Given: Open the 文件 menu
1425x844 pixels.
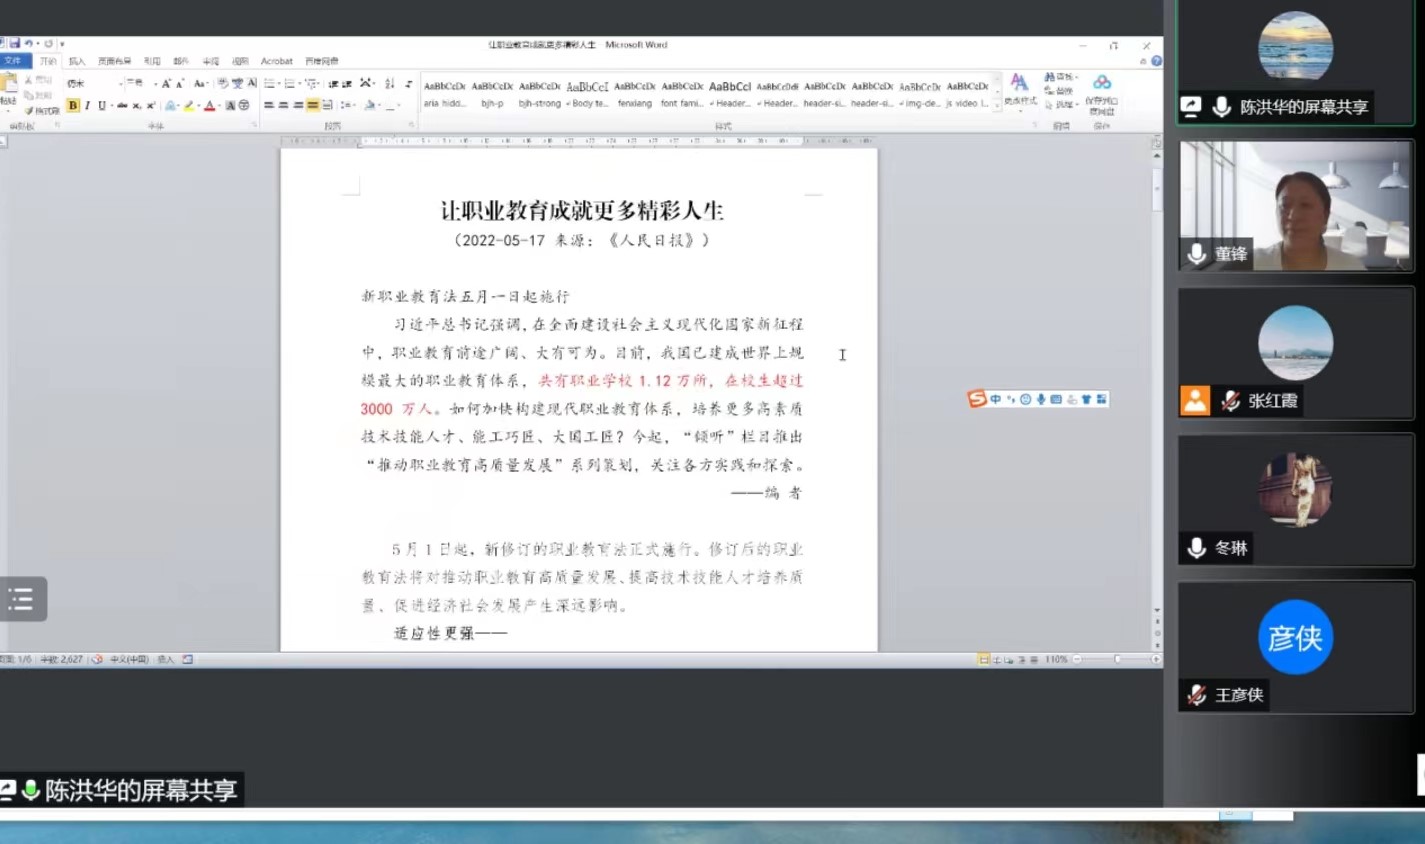Looking at the screenshot, I should point(14,61).
